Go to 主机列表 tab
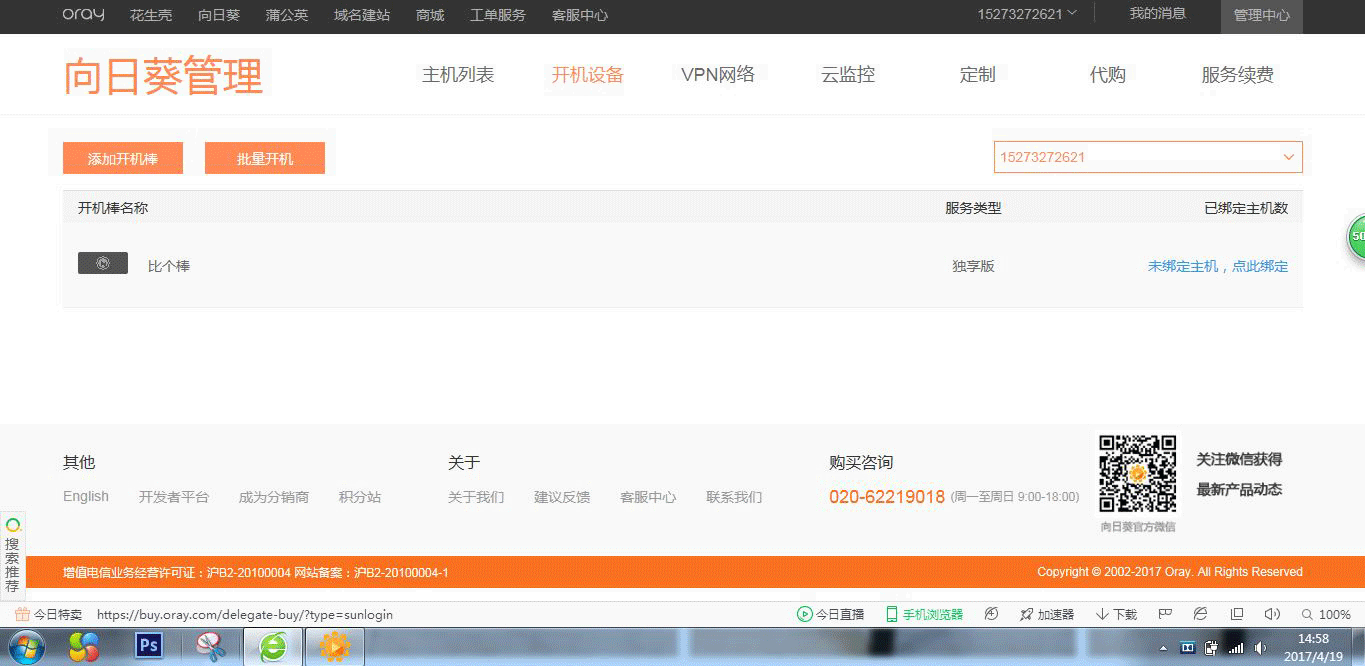This screenshot has width=1365, height=666. 458,75
